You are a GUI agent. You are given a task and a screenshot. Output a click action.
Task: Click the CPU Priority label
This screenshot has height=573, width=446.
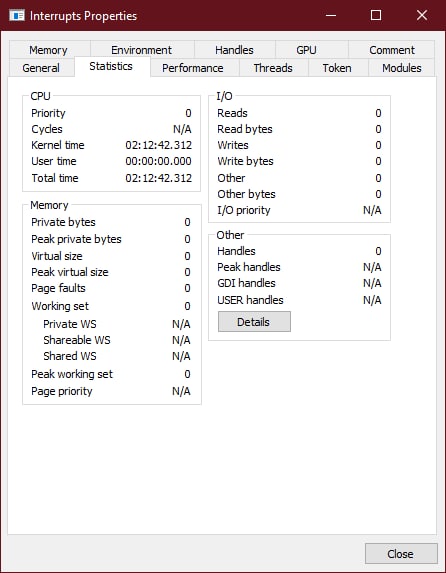(x=48, y=113)
